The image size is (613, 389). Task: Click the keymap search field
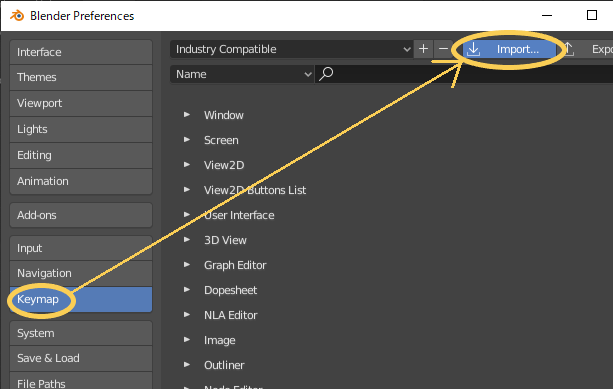pos(464,74)
